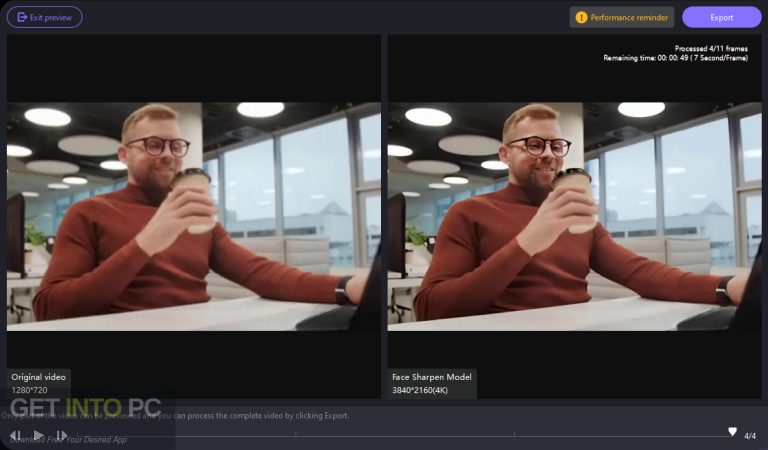Export the enhanced video
The width and height of the screenshot is (768, 450).
point(721,17)
